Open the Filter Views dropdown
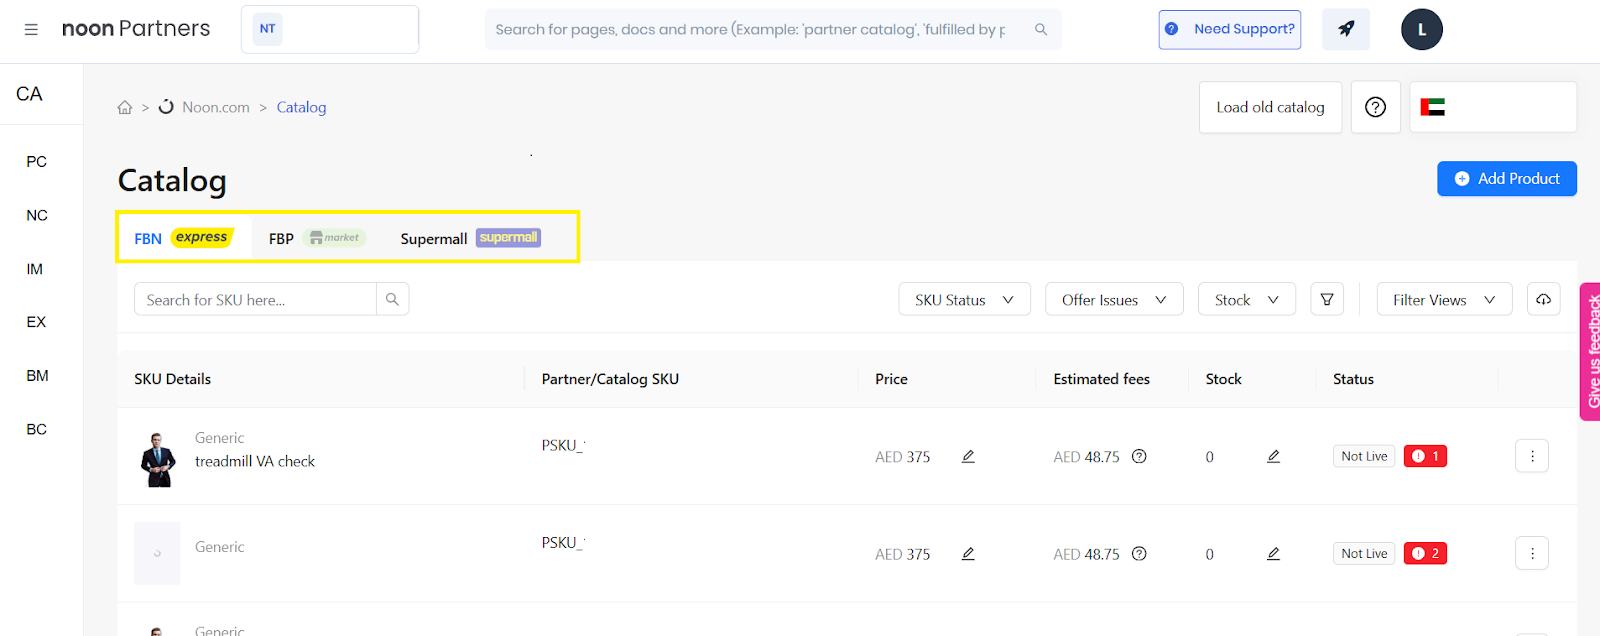Image resolution: width=1600 pixels, height=636 pixels. (x=1444, y=299)
